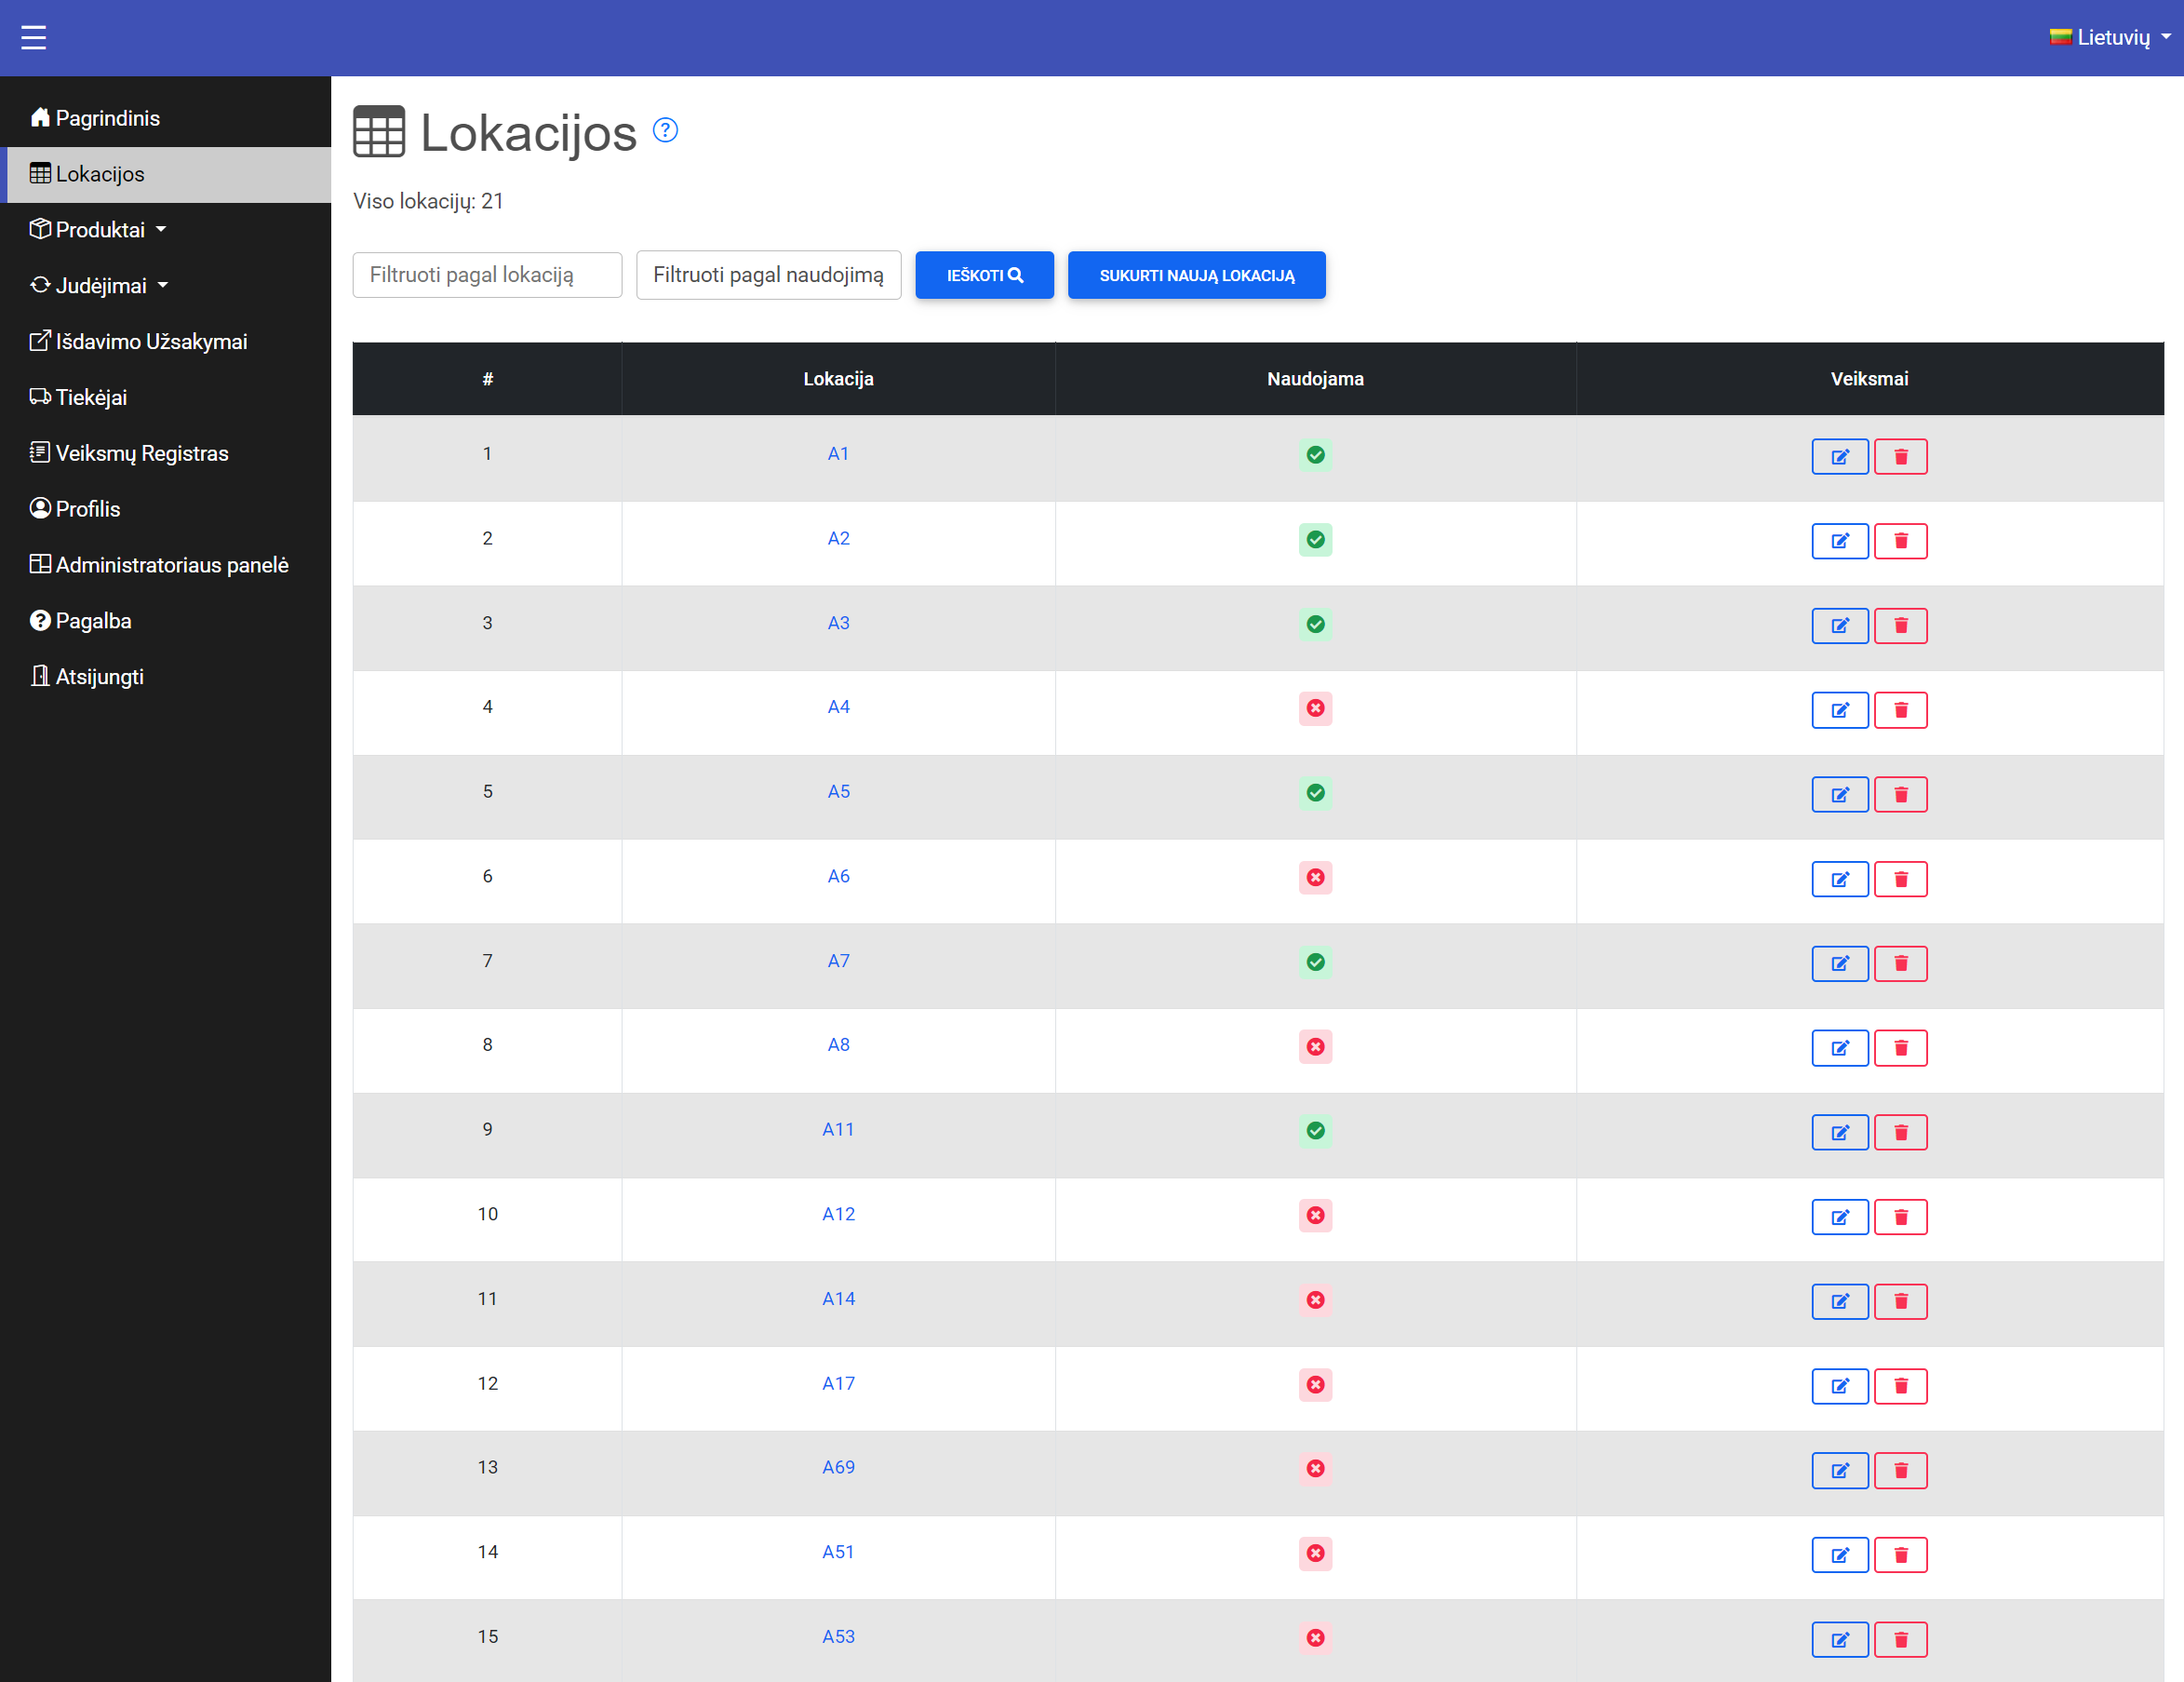Expand the Produktai sidebar dropdown
The width and height of the screenshot is (2184, 1682).
100,230
